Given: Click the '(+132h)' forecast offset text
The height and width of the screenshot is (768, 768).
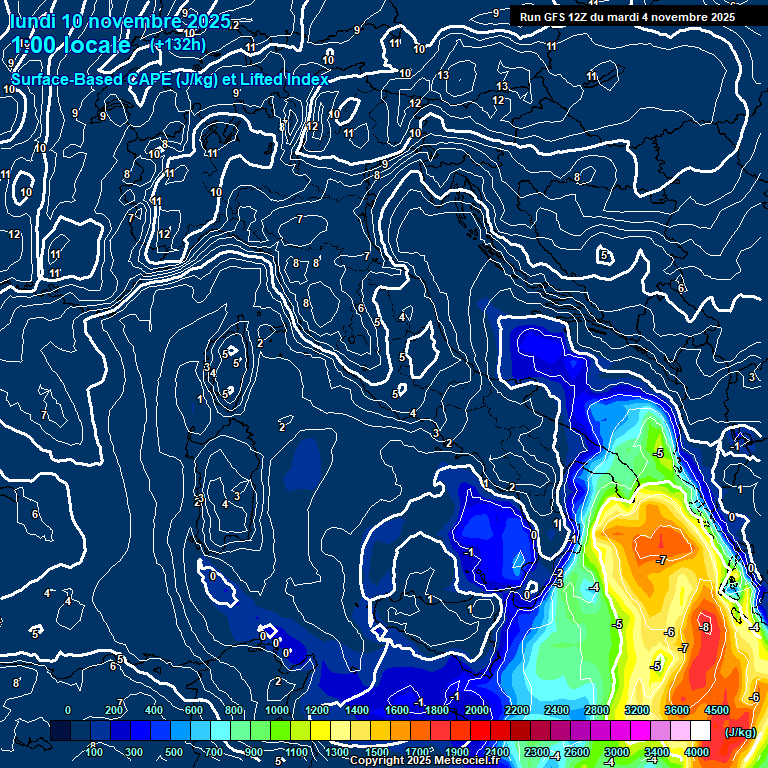Looking at the screenshot, I should click(x=178, y=45).
